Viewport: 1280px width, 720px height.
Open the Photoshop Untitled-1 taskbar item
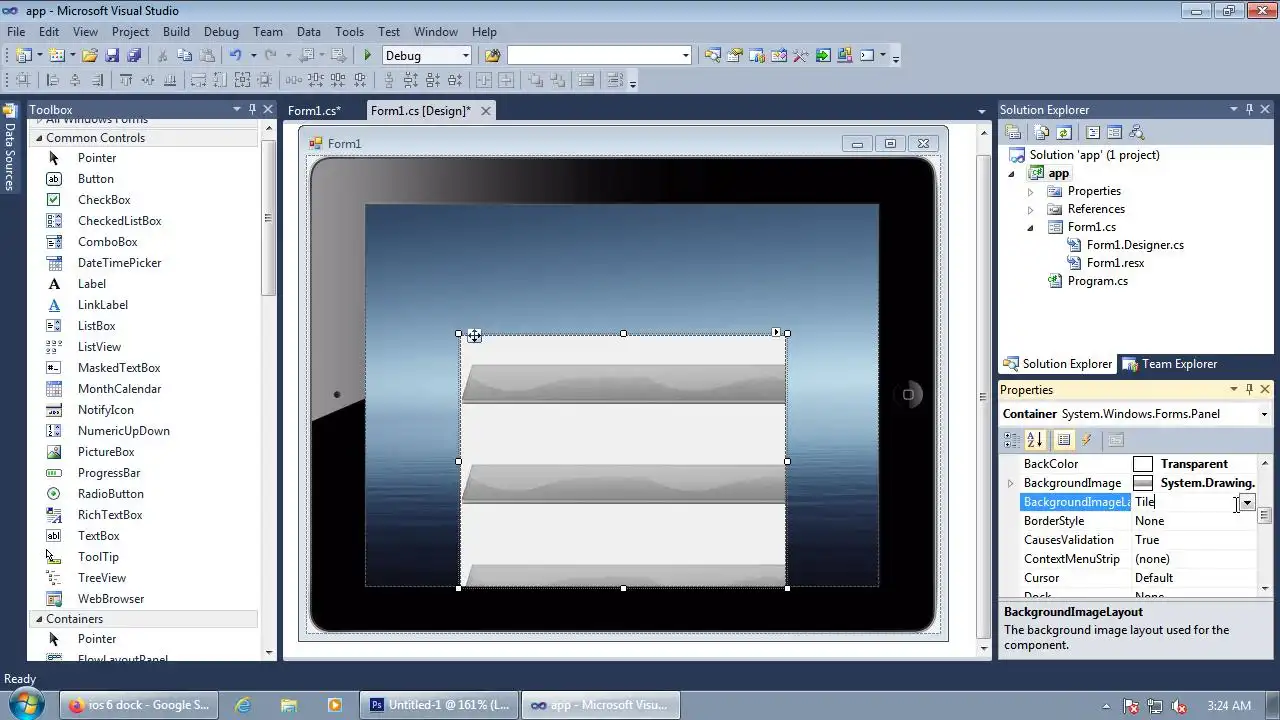click(x=440, y=705)
